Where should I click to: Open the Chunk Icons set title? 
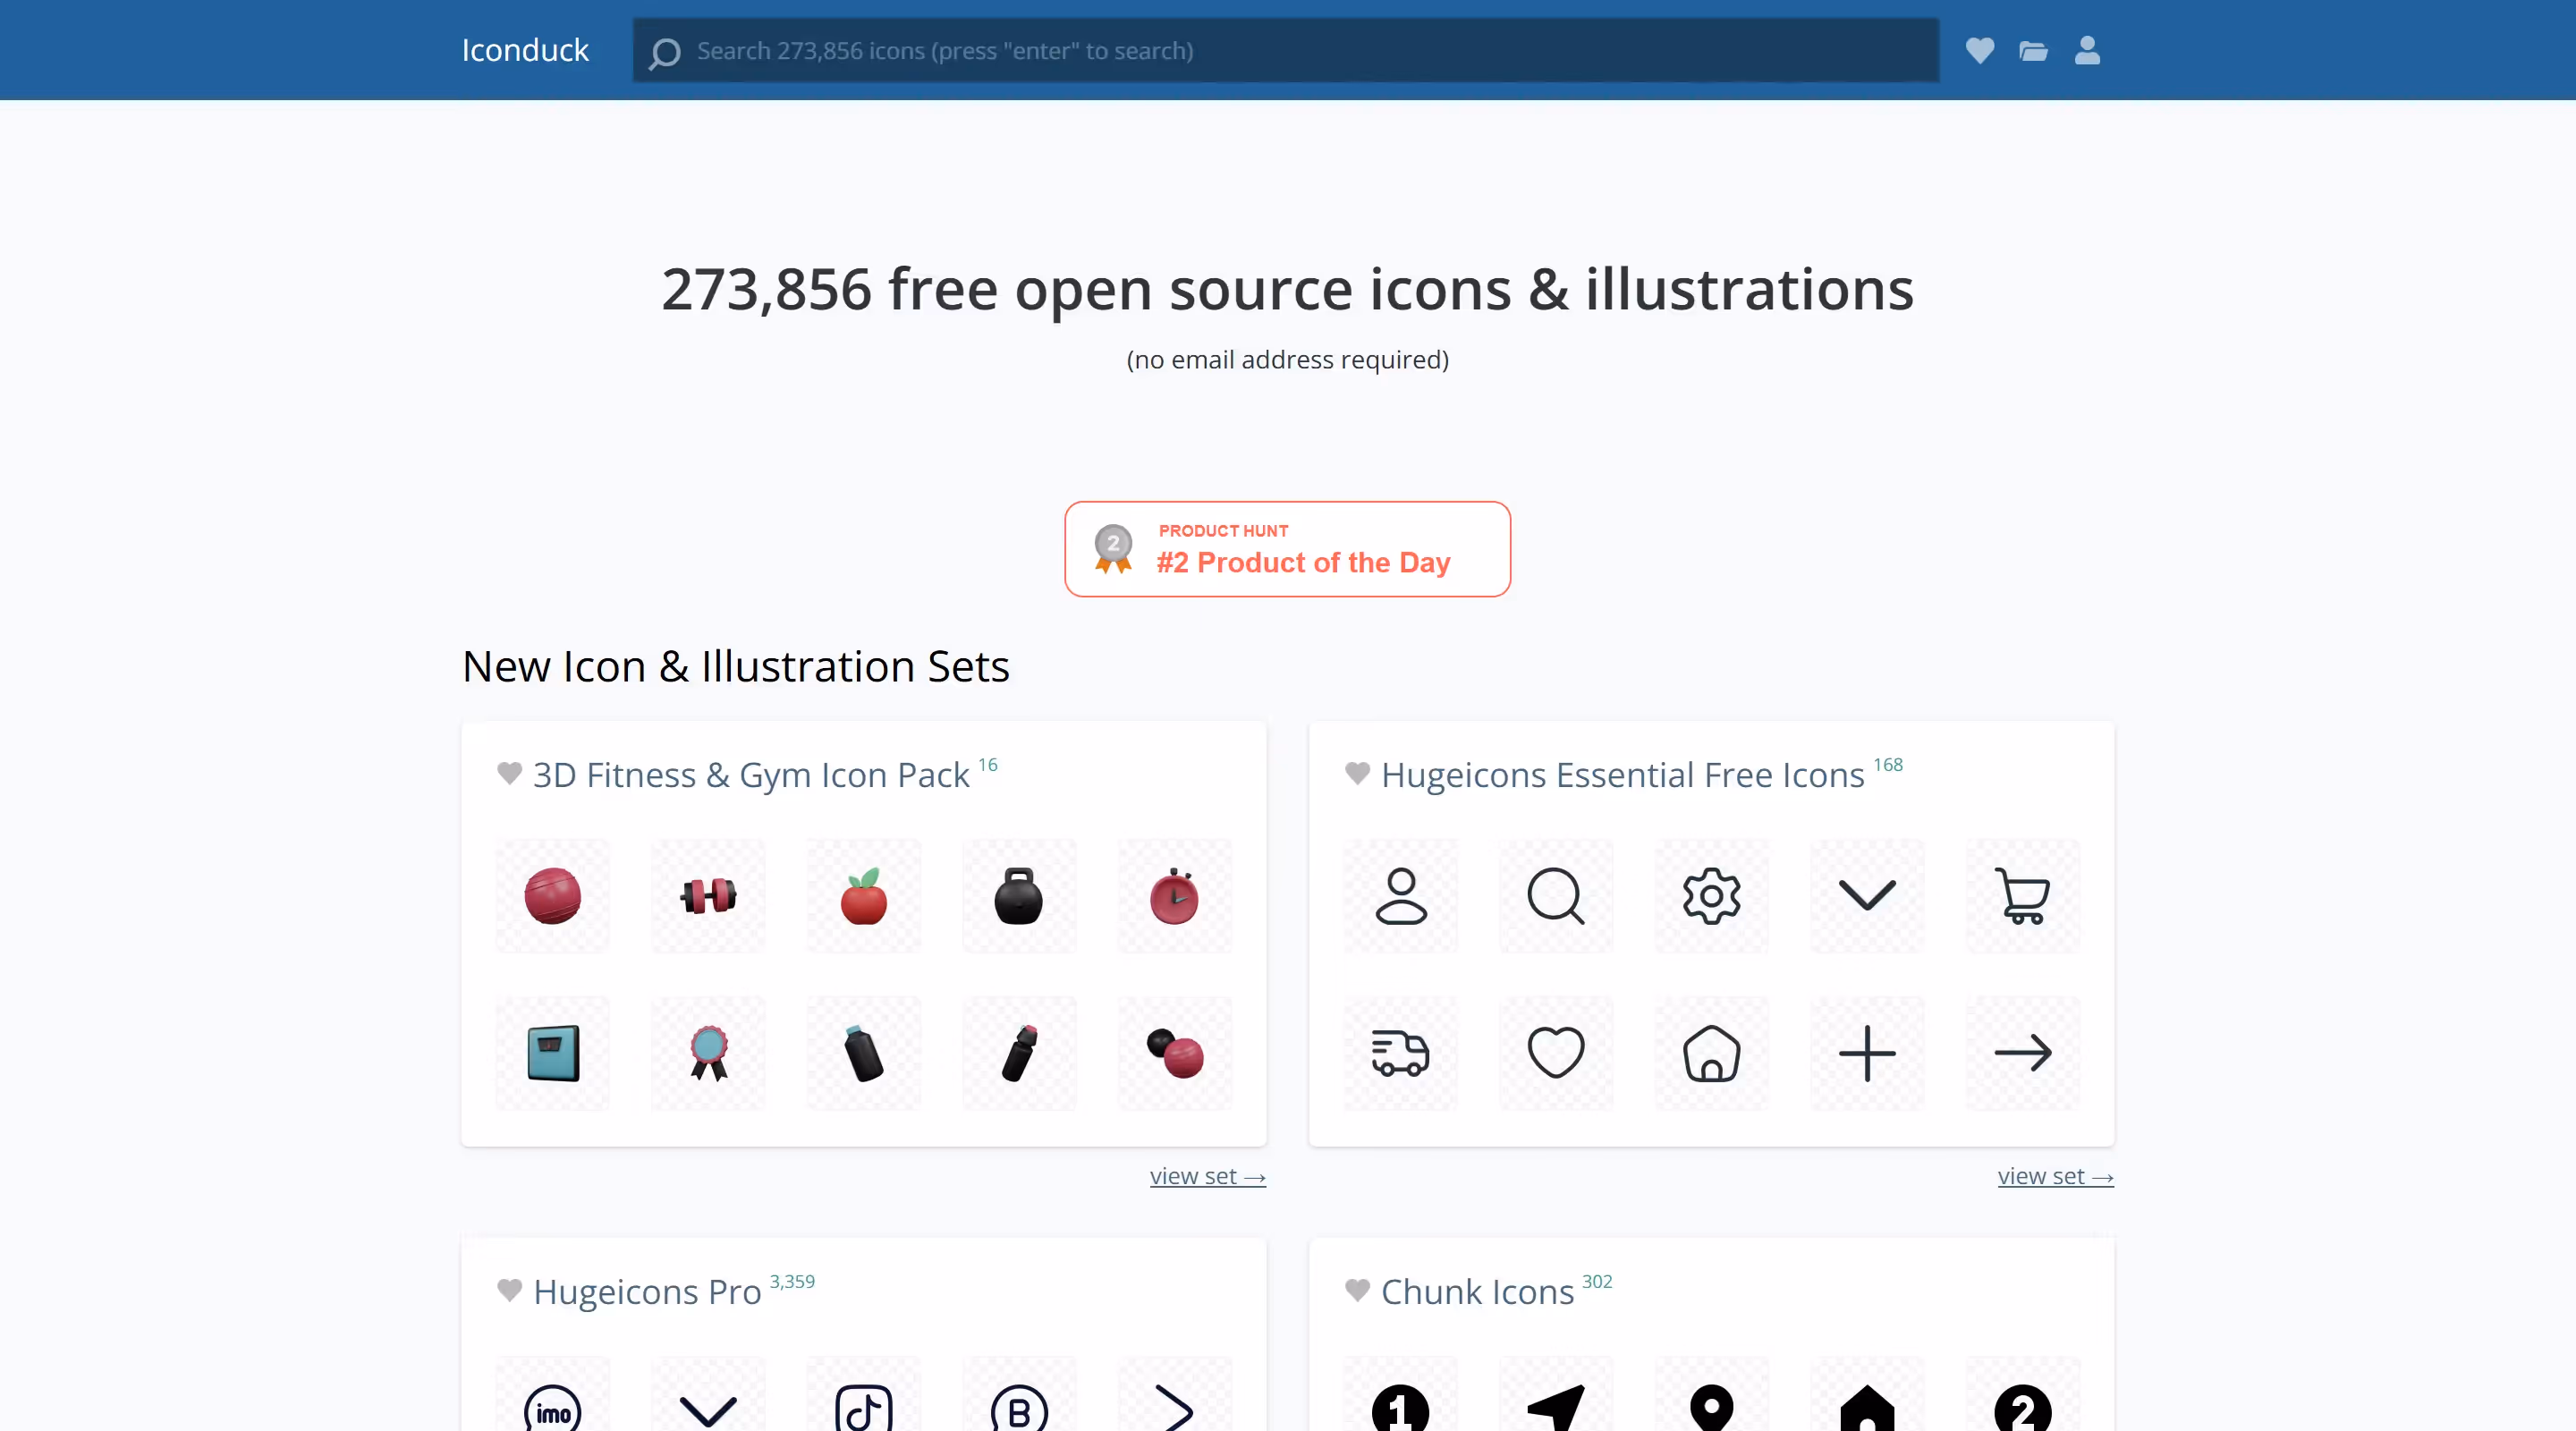1477,1292
